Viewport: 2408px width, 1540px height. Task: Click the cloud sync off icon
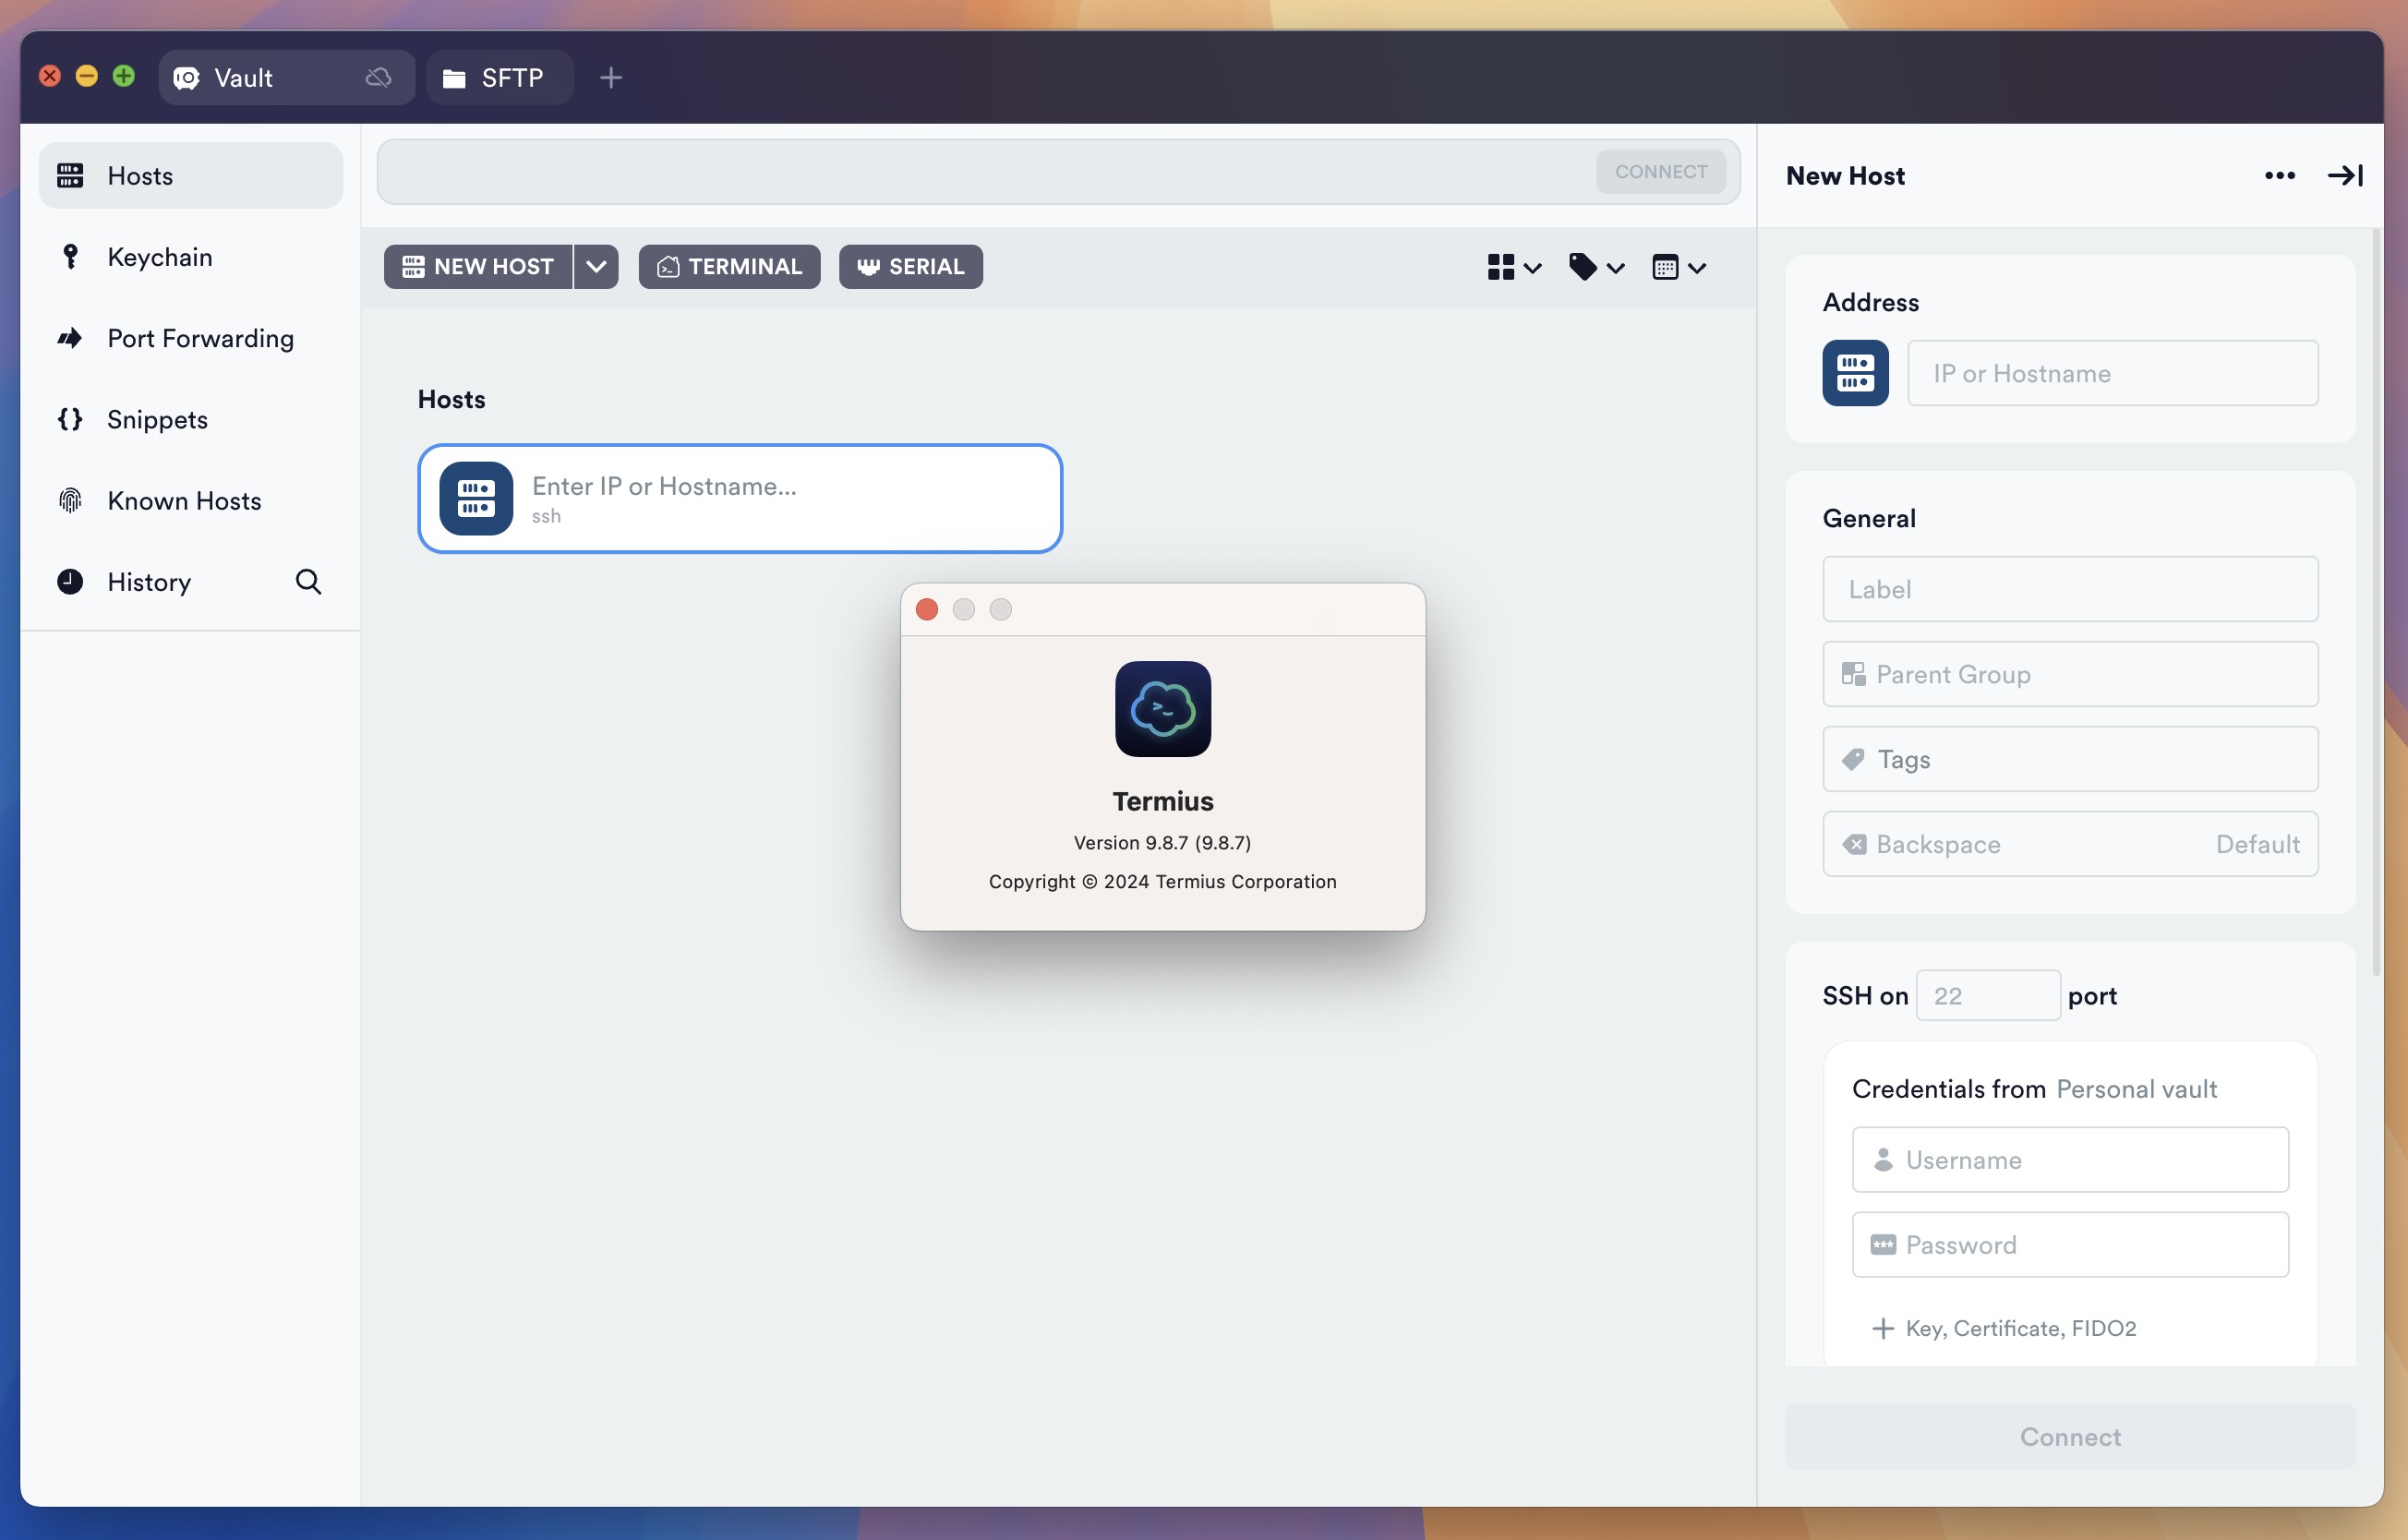point(378,78)
